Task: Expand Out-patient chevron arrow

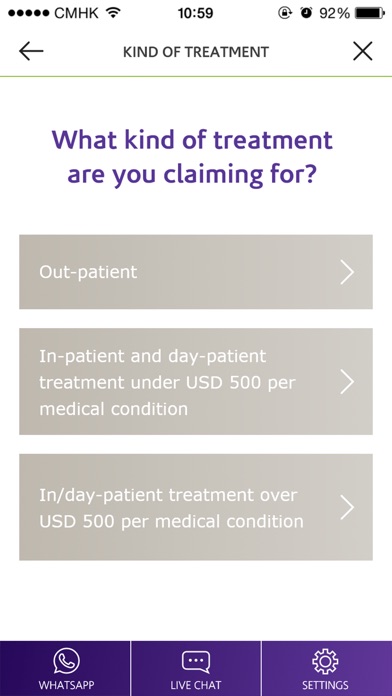Action: (x=347, y=272)
